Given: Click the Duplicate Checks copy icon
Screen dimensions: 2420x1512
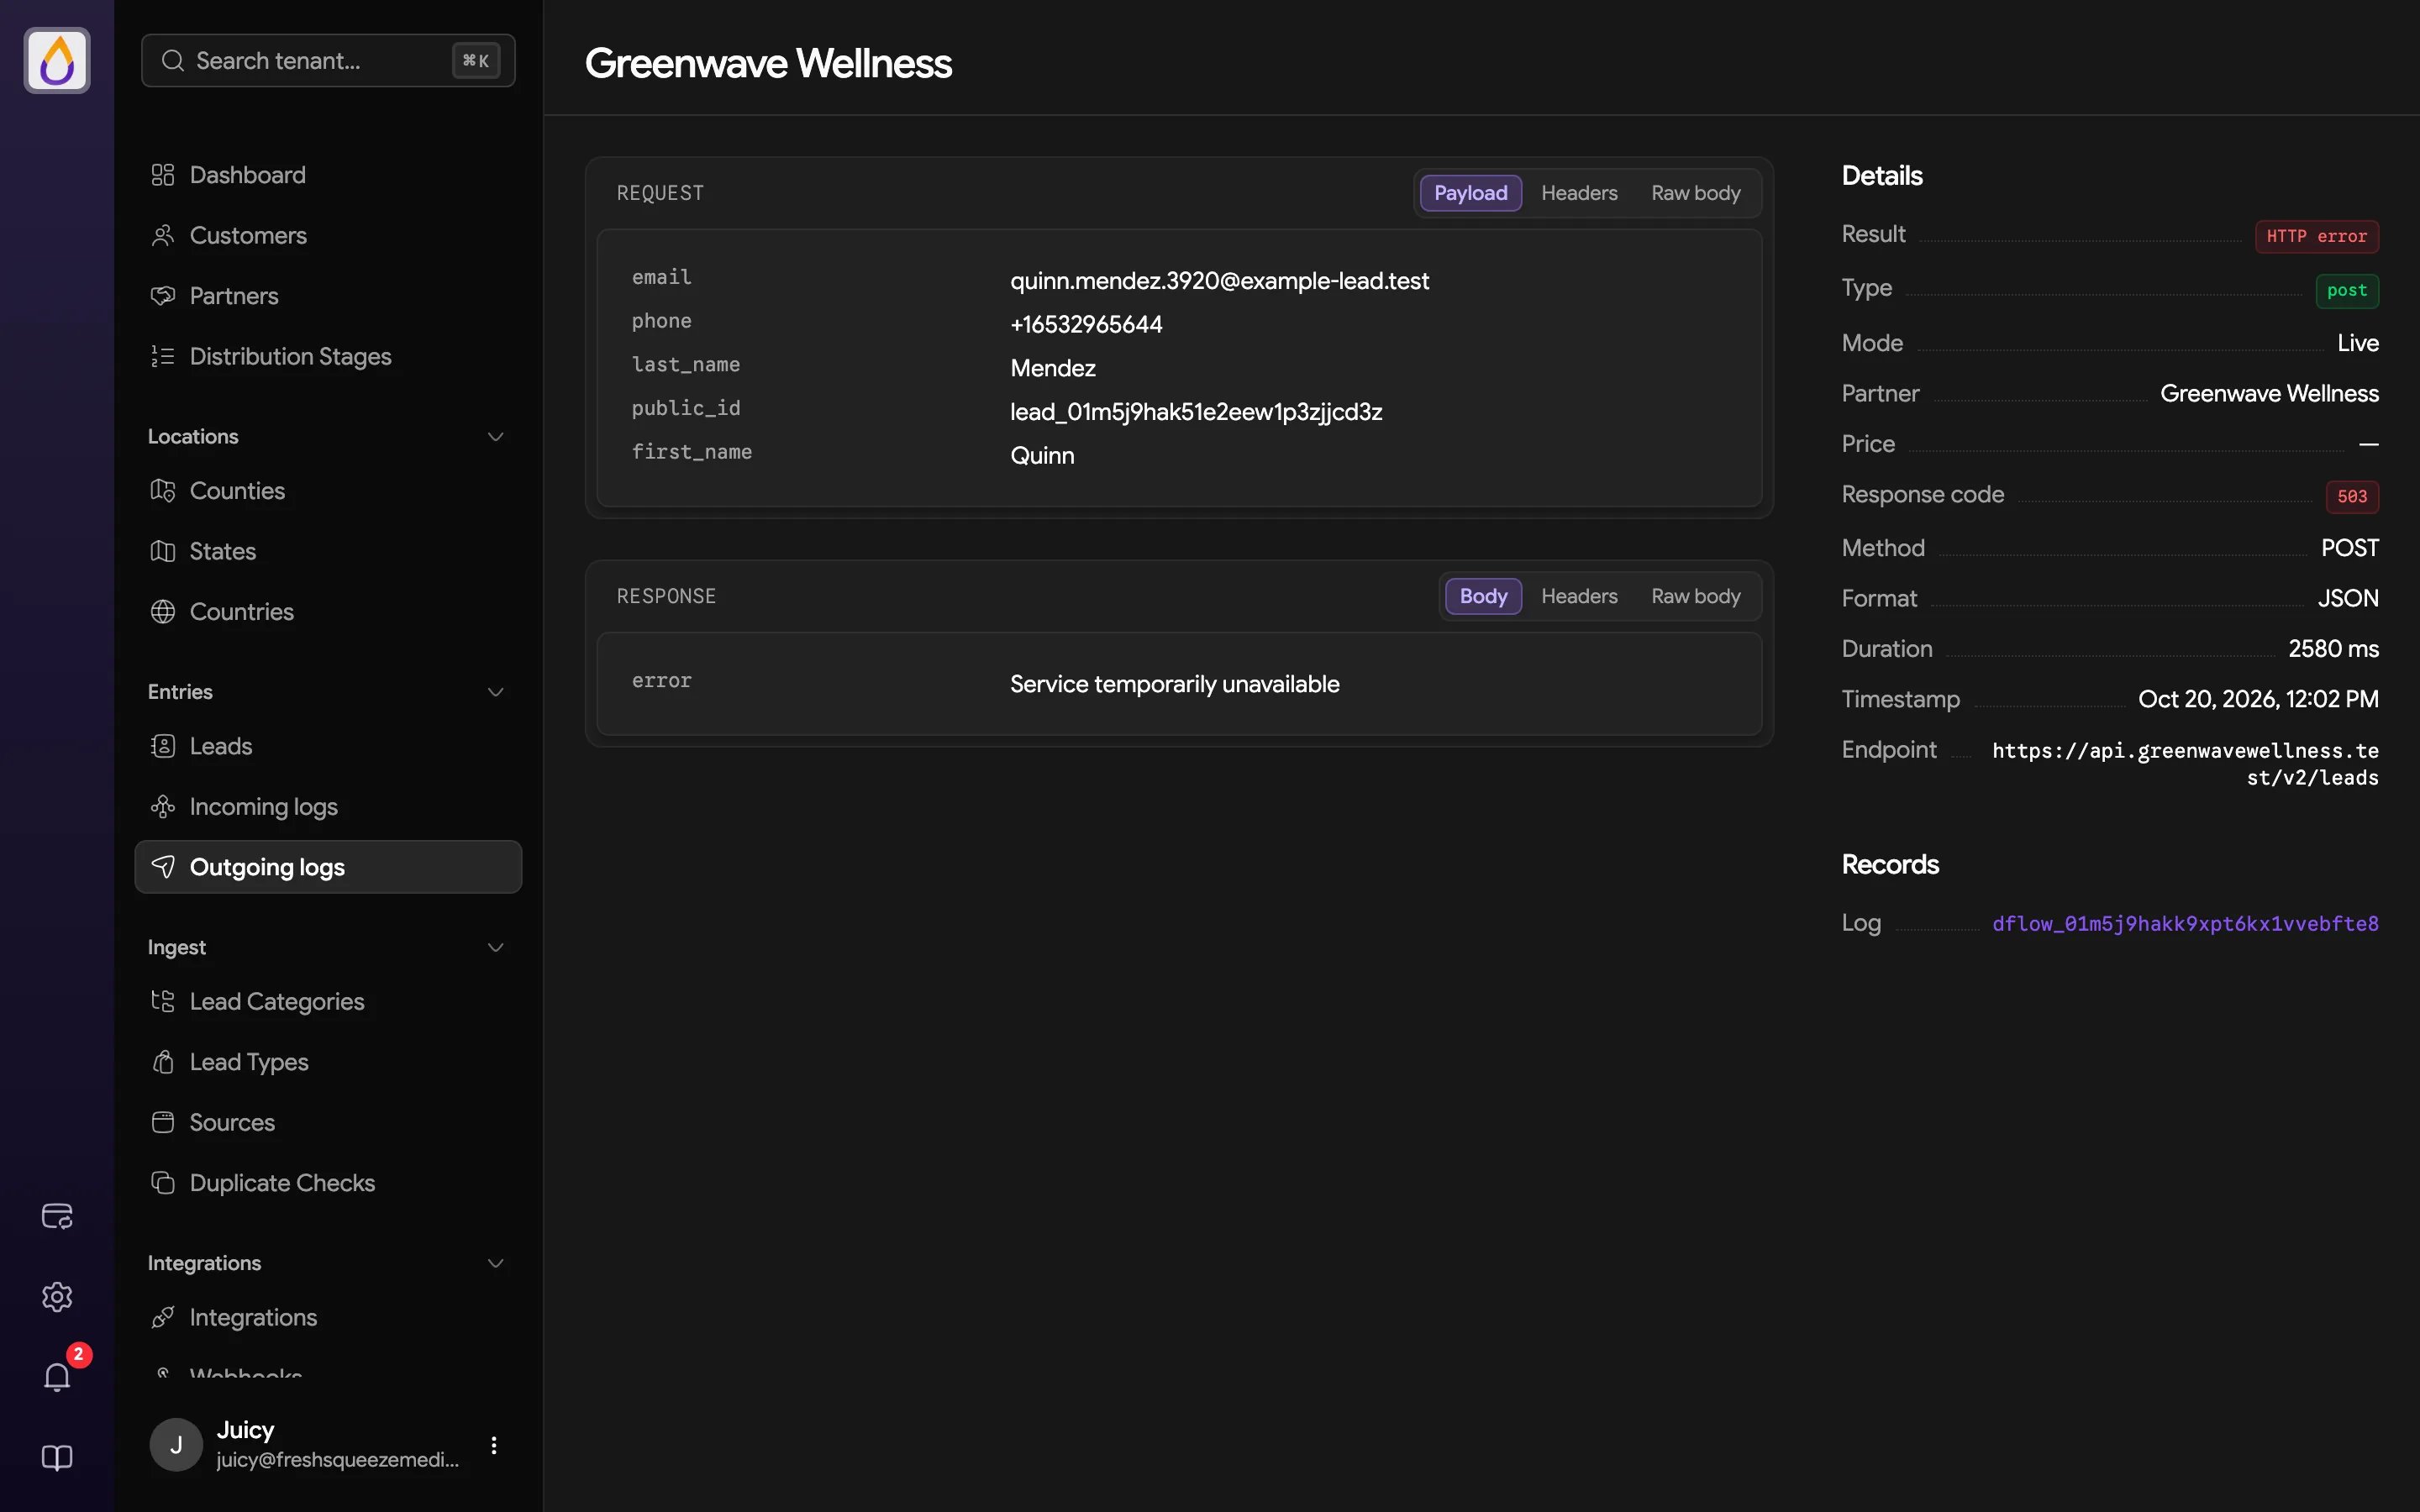Looking at the screenshot, I should 163,1183.
